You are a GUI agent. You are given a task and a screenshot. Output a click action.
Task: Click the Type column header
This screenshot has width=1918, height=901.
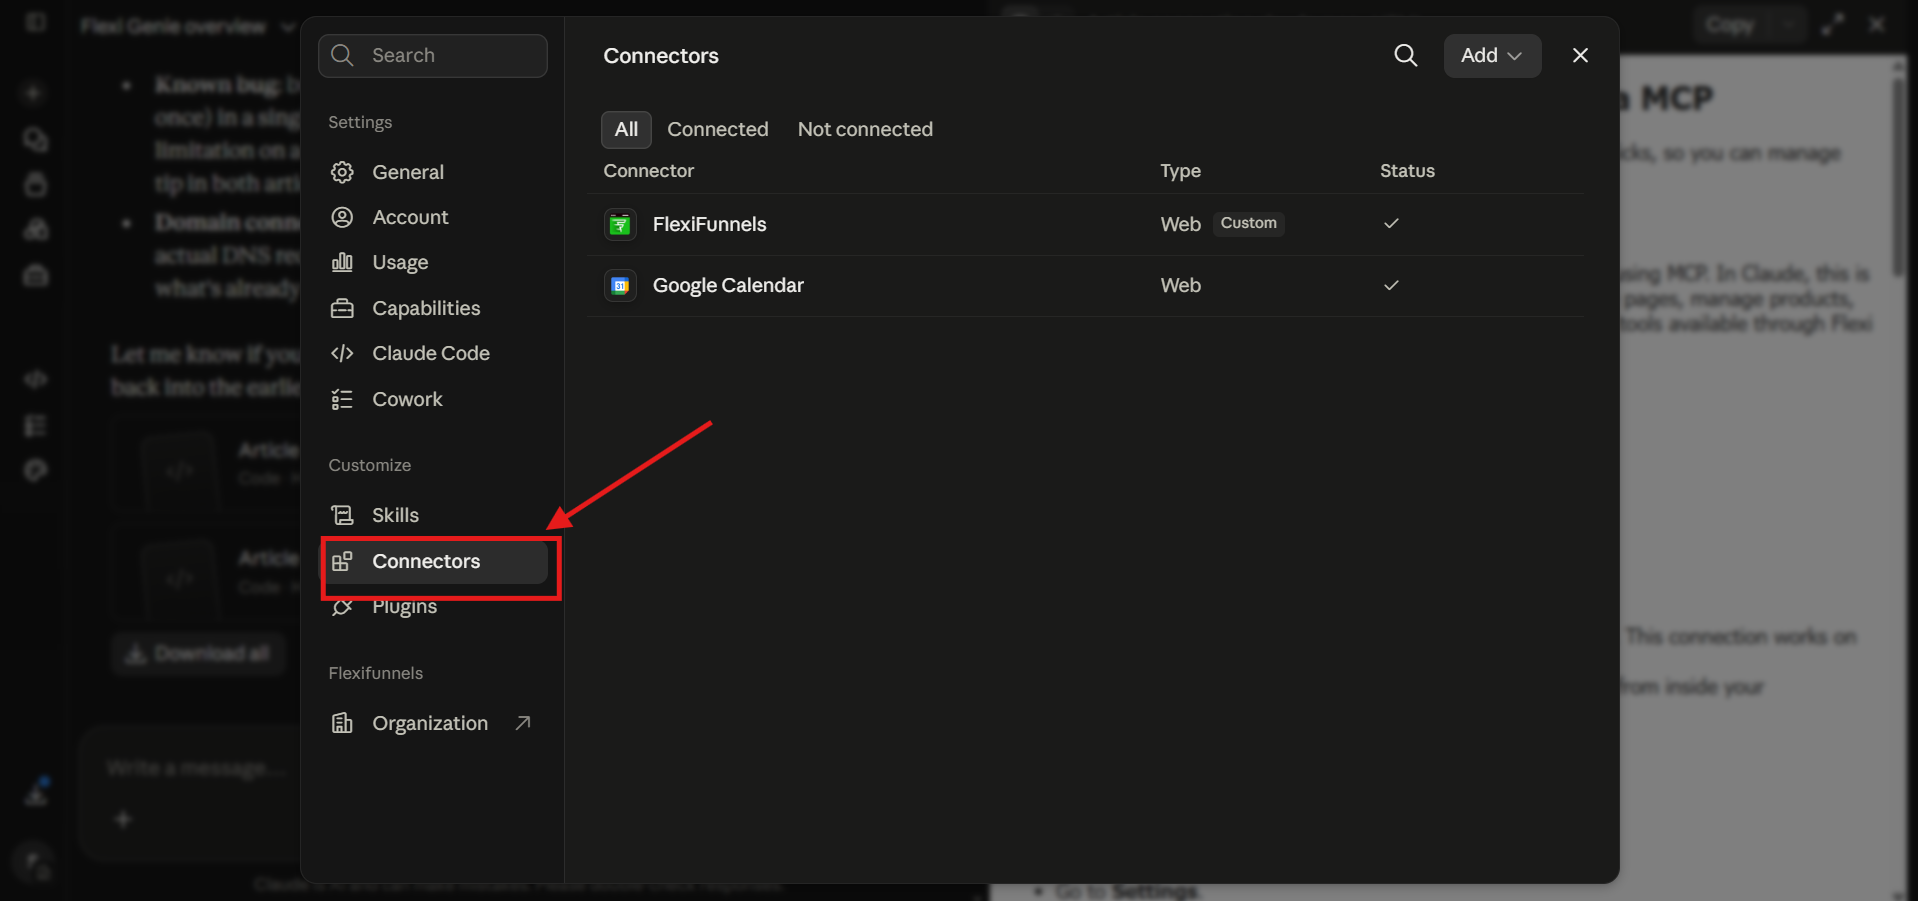pyautogui.click(x=1180, y=170)
